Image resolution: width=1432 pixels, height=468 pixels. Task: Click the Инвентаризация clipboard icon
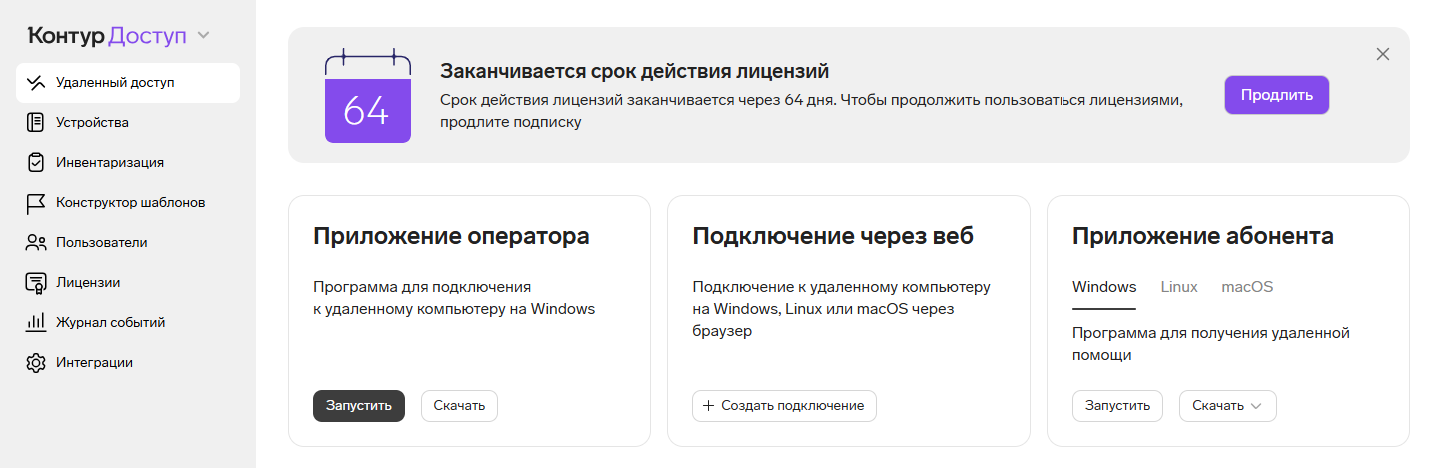click(x=36, y=162)
